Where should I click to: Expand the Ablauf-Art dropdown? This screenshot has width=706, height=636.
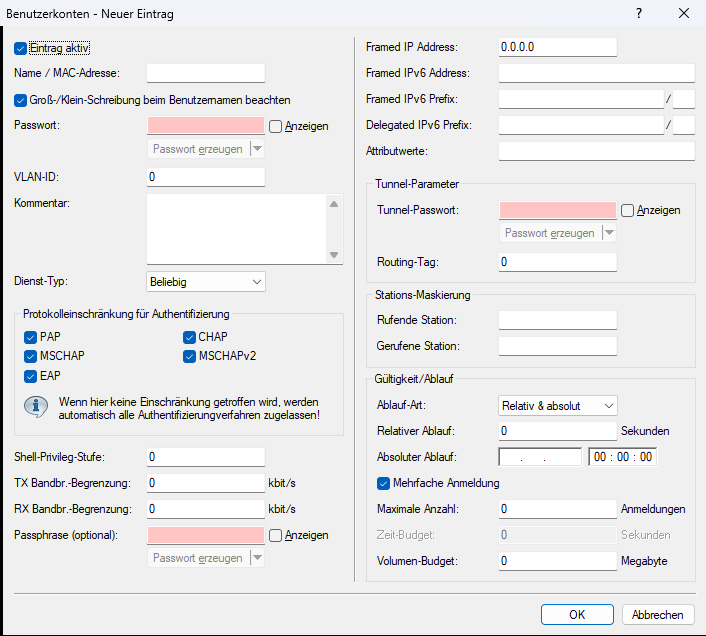pos(557,405)
